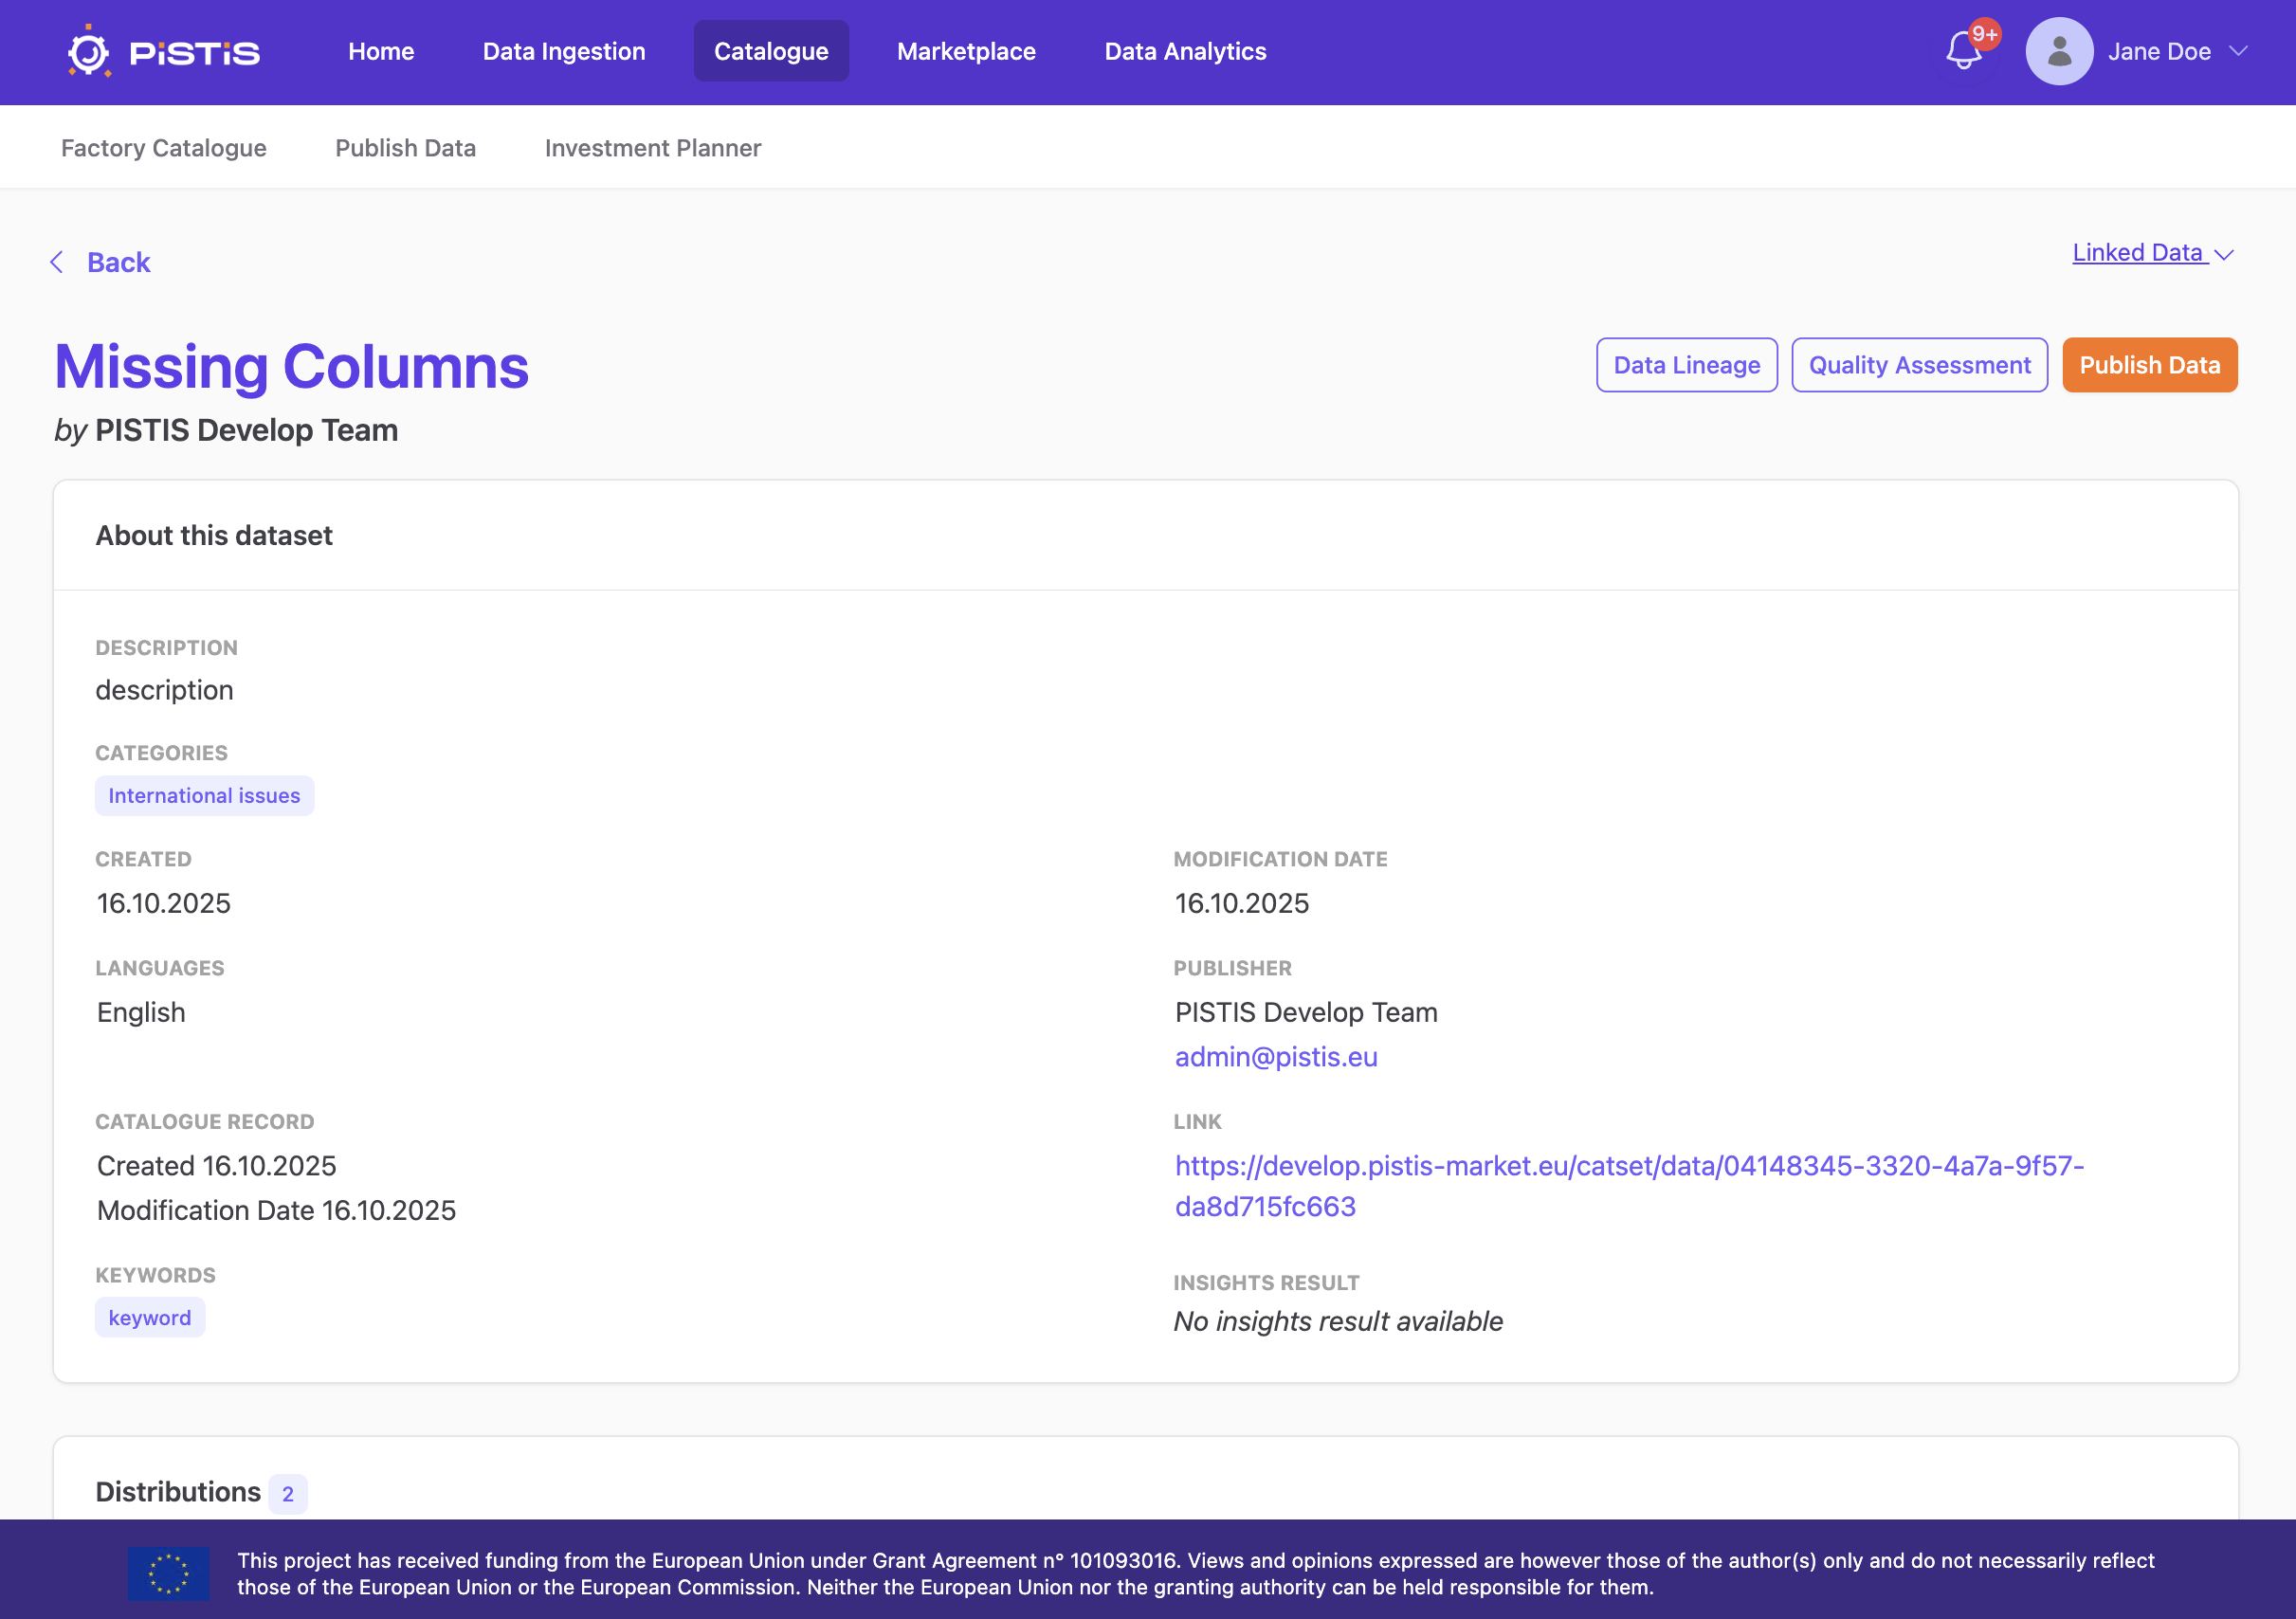2296x1619 pixels.
Task: Click the Created 16.10.2025 catalogue record line
Action: [217, 1166]
